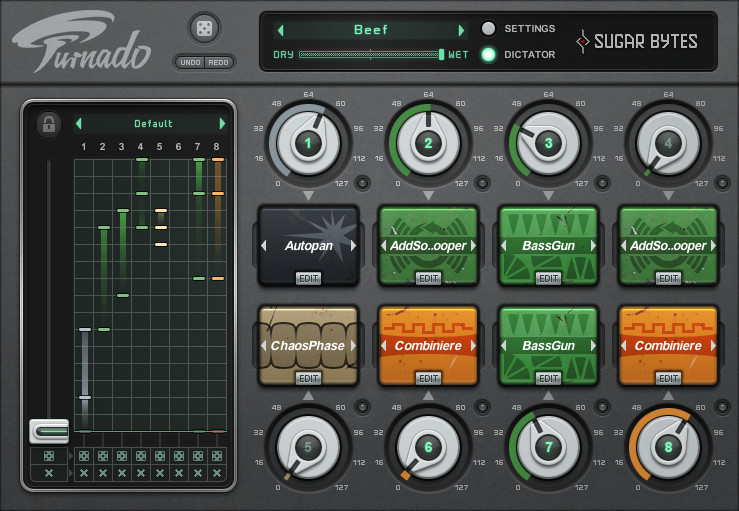
Task: Toggle the small LED button beside knob 4
Action: click(x=722, y=183)
